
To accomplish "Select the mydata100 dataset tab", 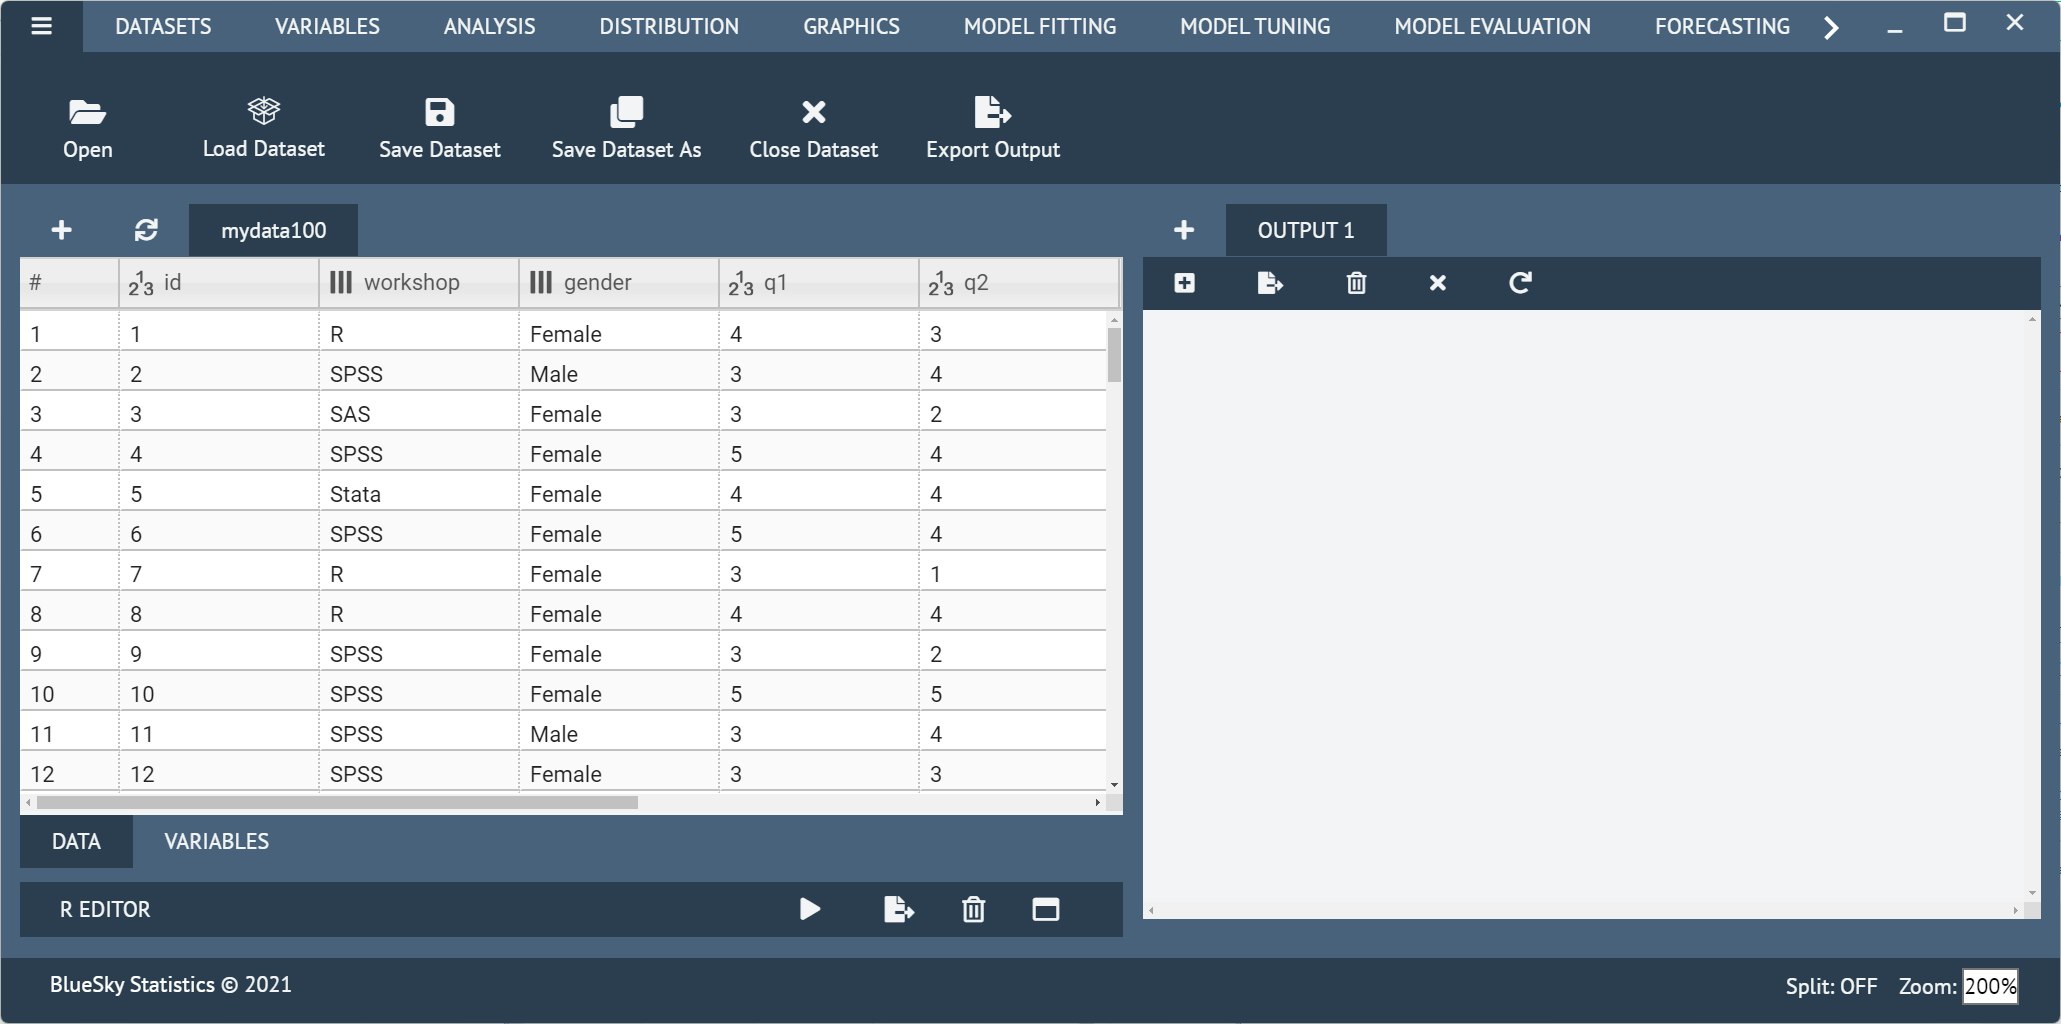I will click(273, 230).
